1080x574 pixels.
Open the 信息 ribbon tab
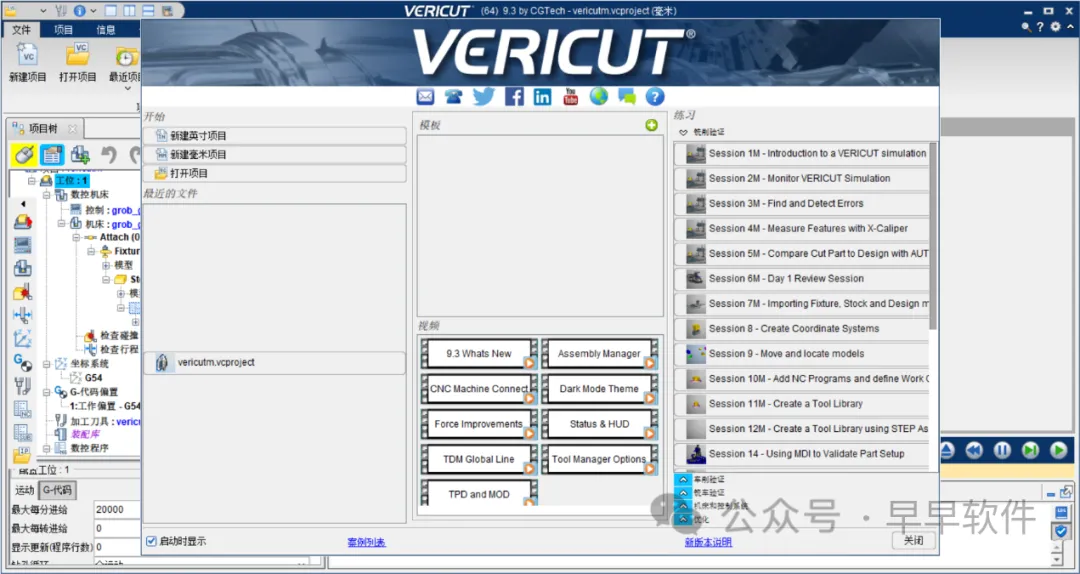[x=105, y=30]
